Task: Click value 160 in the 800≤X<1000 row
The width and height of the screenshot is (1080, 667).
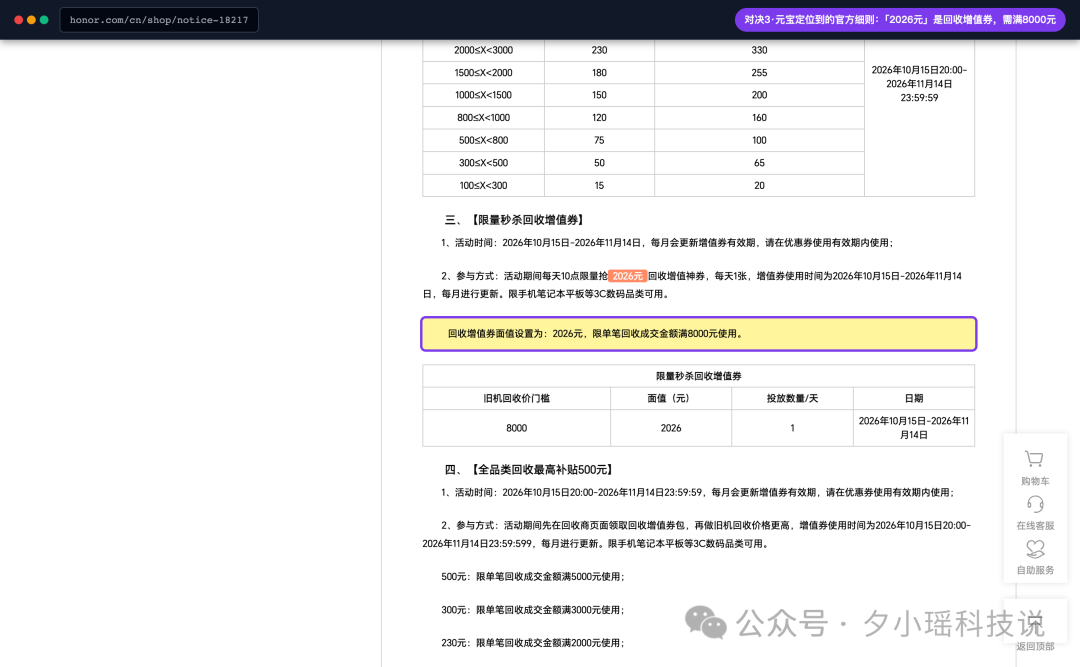Action: point(759,118)
